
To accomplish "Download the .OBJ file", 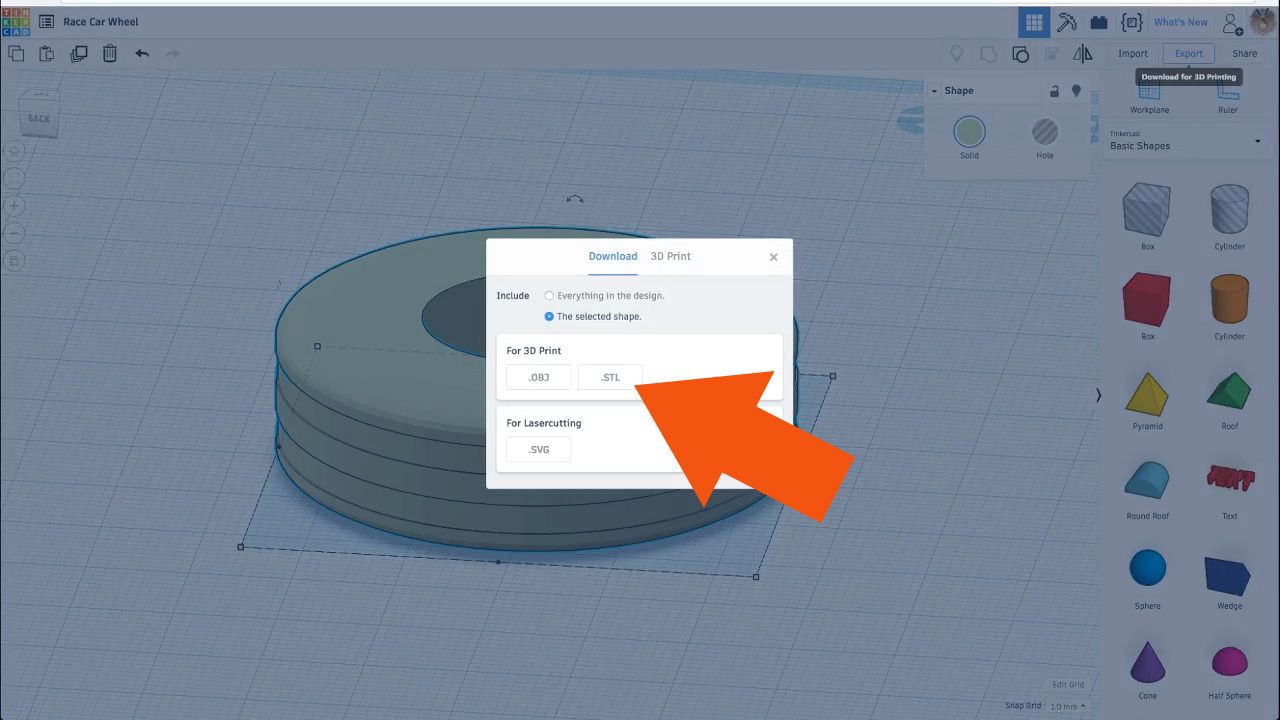I will (x=539, y=377).
